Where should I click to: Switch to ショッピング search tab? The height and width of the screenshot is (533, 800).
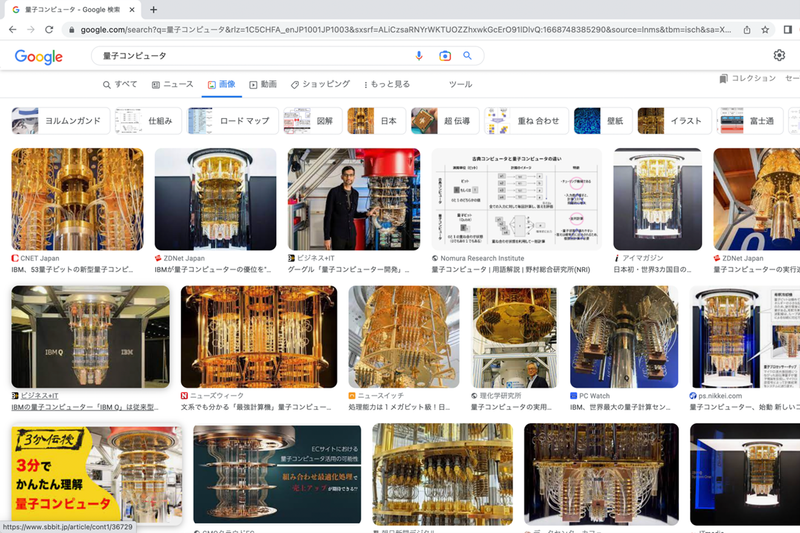320,84
